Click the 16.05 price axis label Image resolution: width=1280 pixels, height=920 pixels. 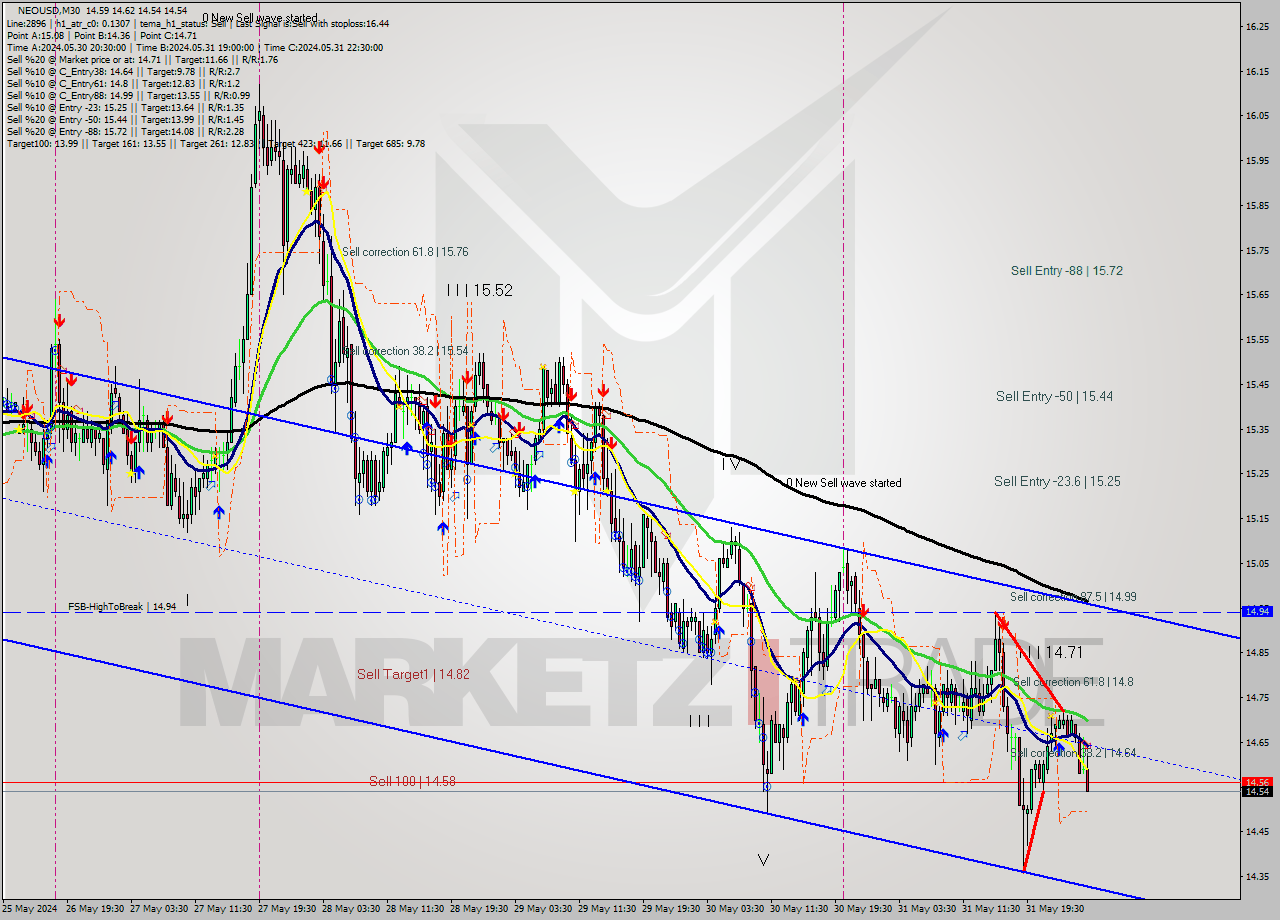1257,116
